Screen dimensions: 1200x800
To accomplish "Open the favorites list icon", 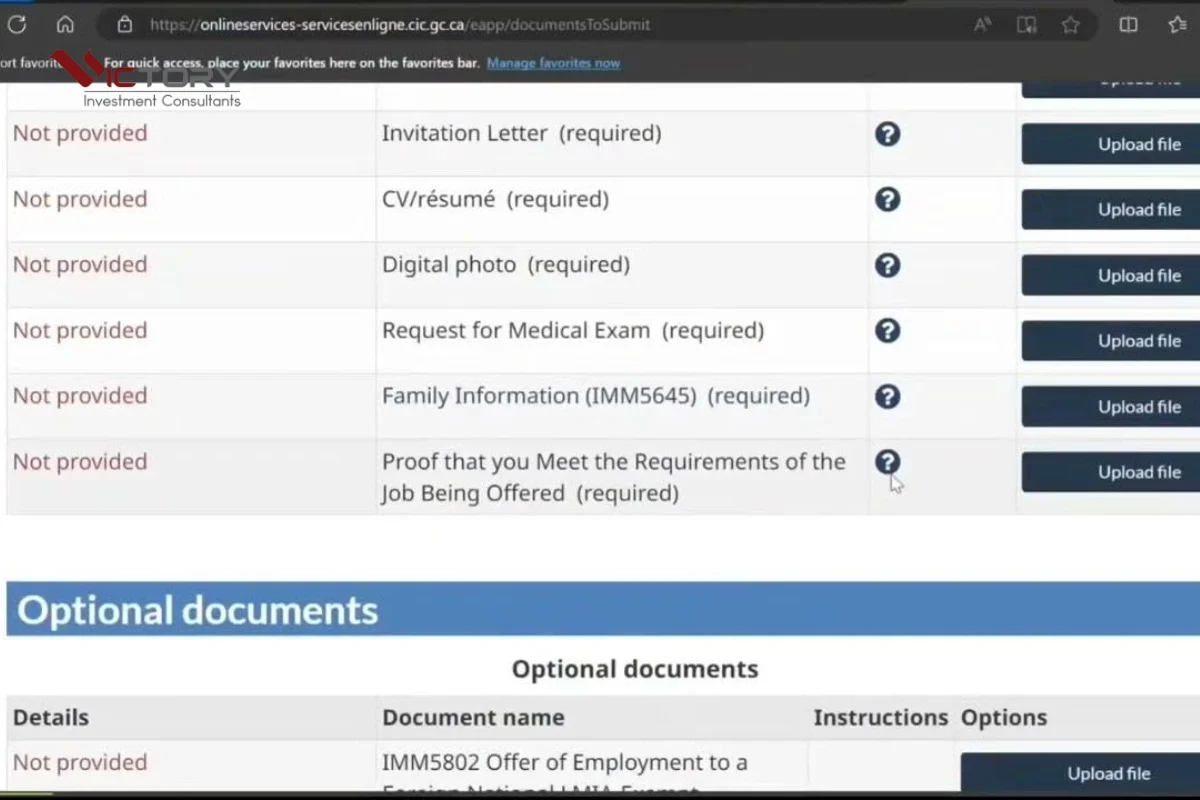I will 1177,25.
